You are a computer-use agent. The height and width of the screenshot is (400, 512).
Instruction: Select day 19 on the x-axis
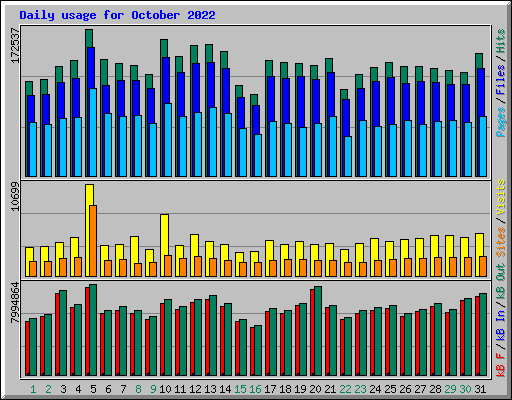300,389
